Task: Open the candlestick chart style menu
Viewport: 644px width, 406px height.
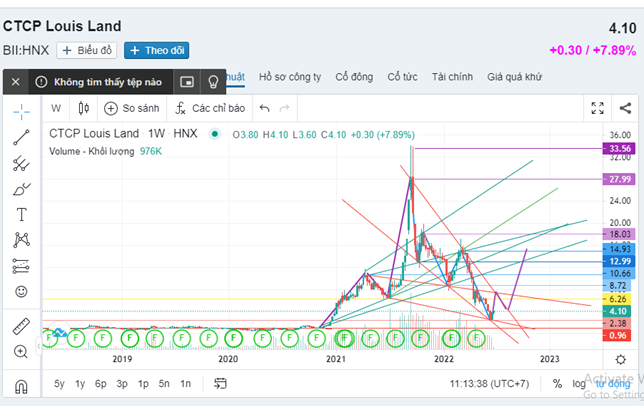Action: pyautogui.click(x=84, y=108)
